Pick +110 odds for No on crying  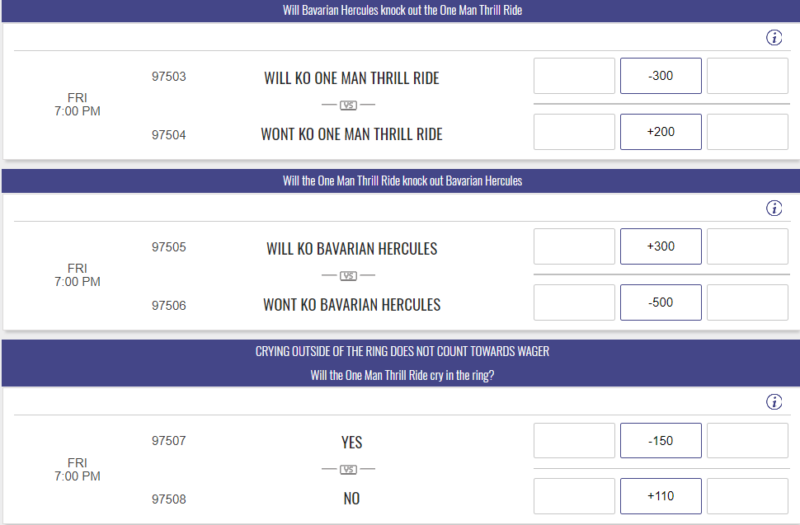coord(661,496)
